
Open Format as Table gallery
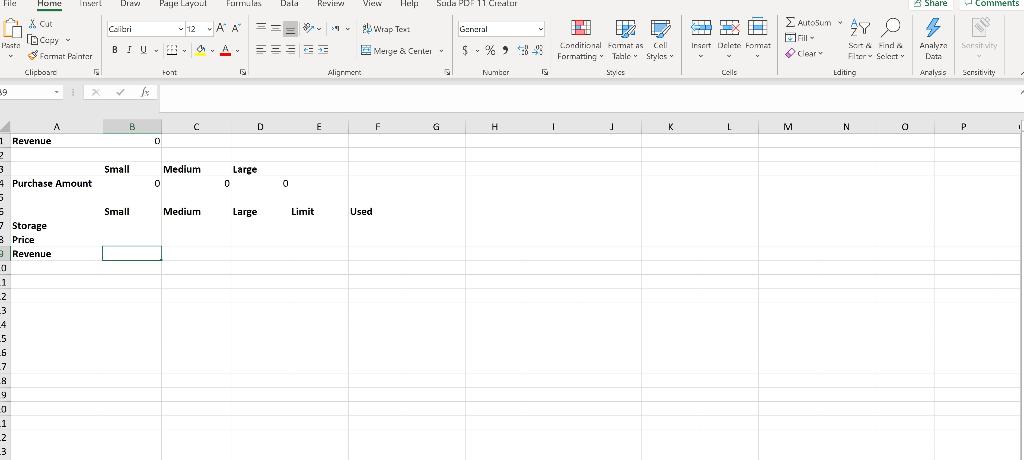click(x=625, y=39)
